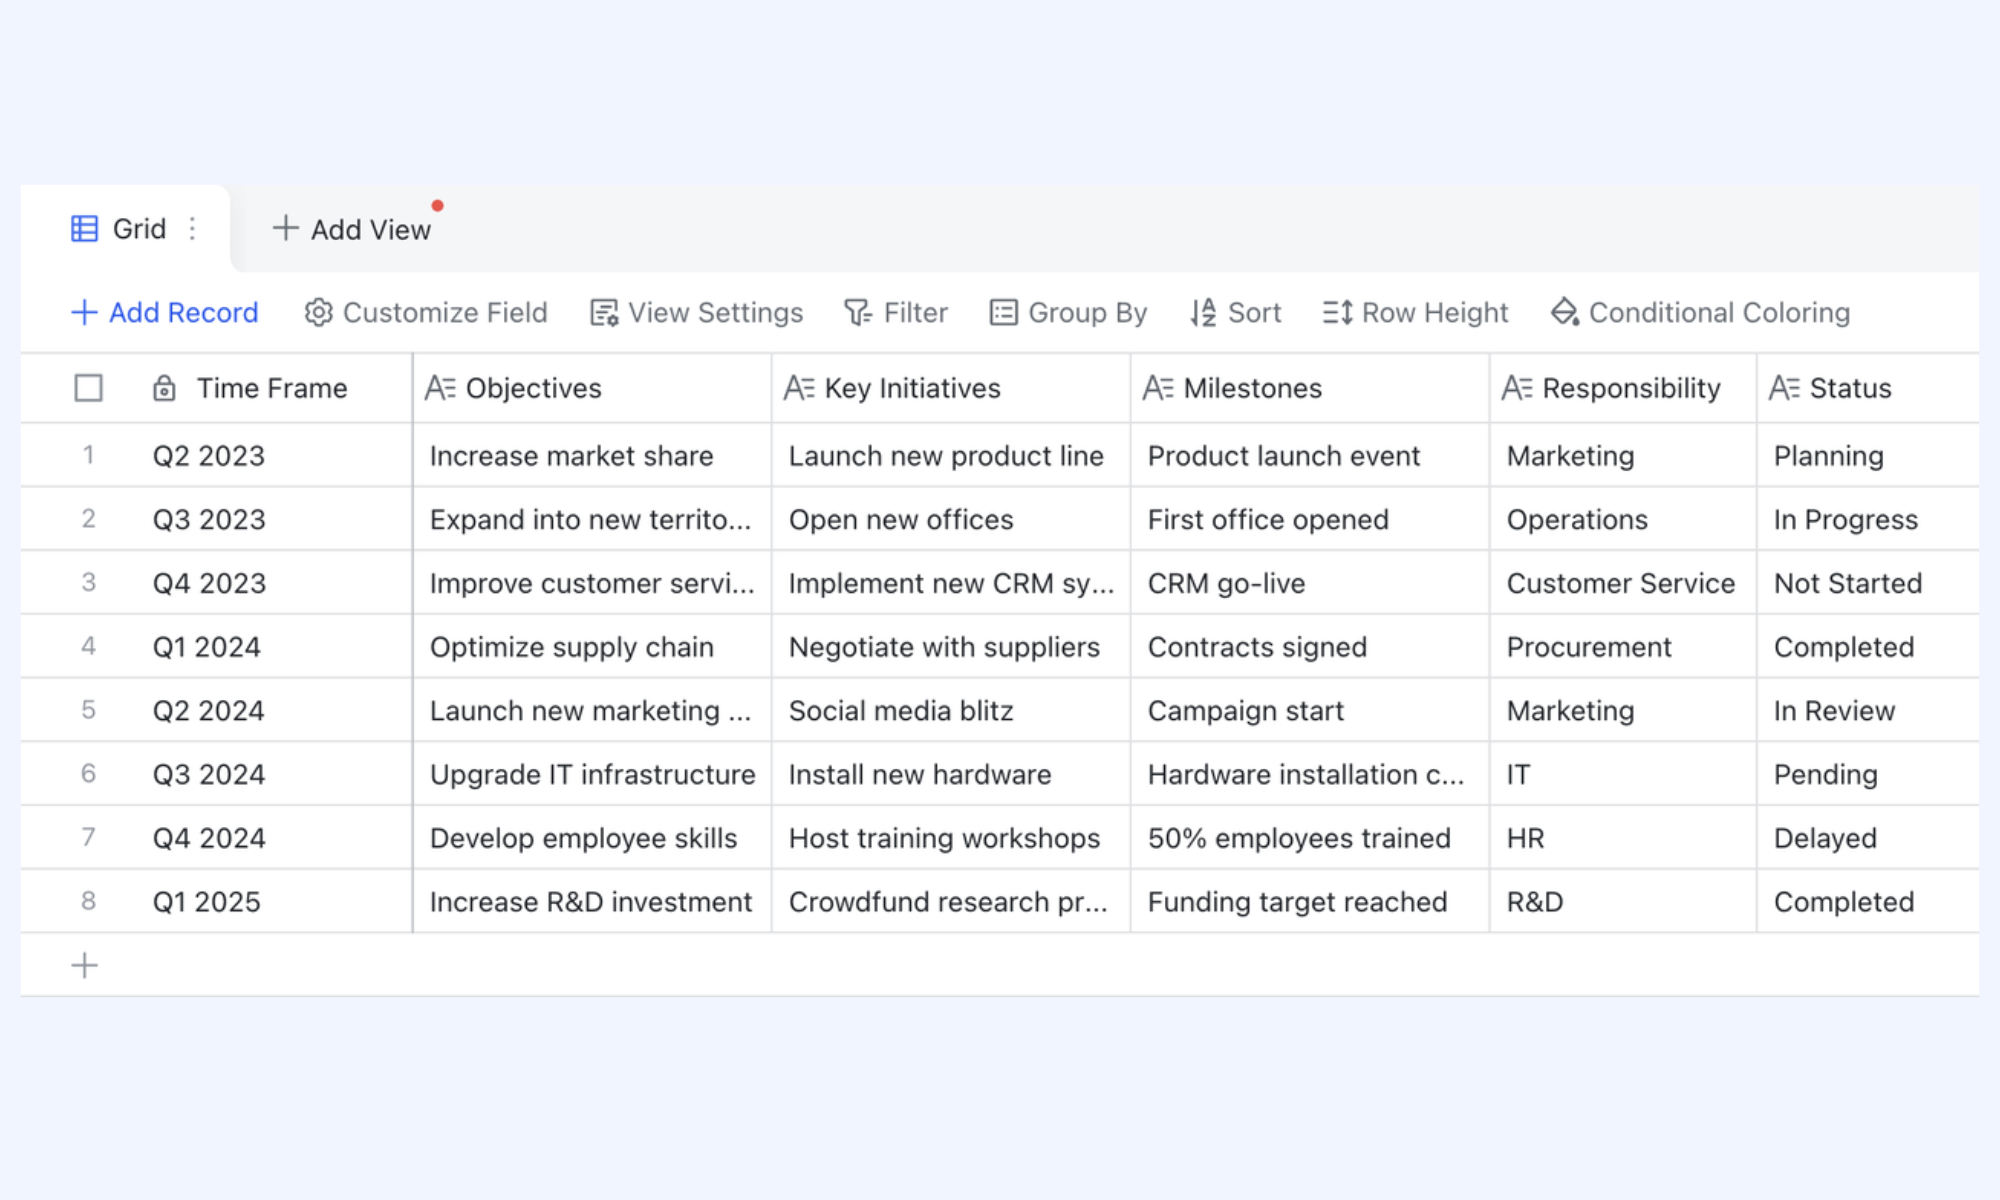Click the Objectives column header

(x=592, y=388)
